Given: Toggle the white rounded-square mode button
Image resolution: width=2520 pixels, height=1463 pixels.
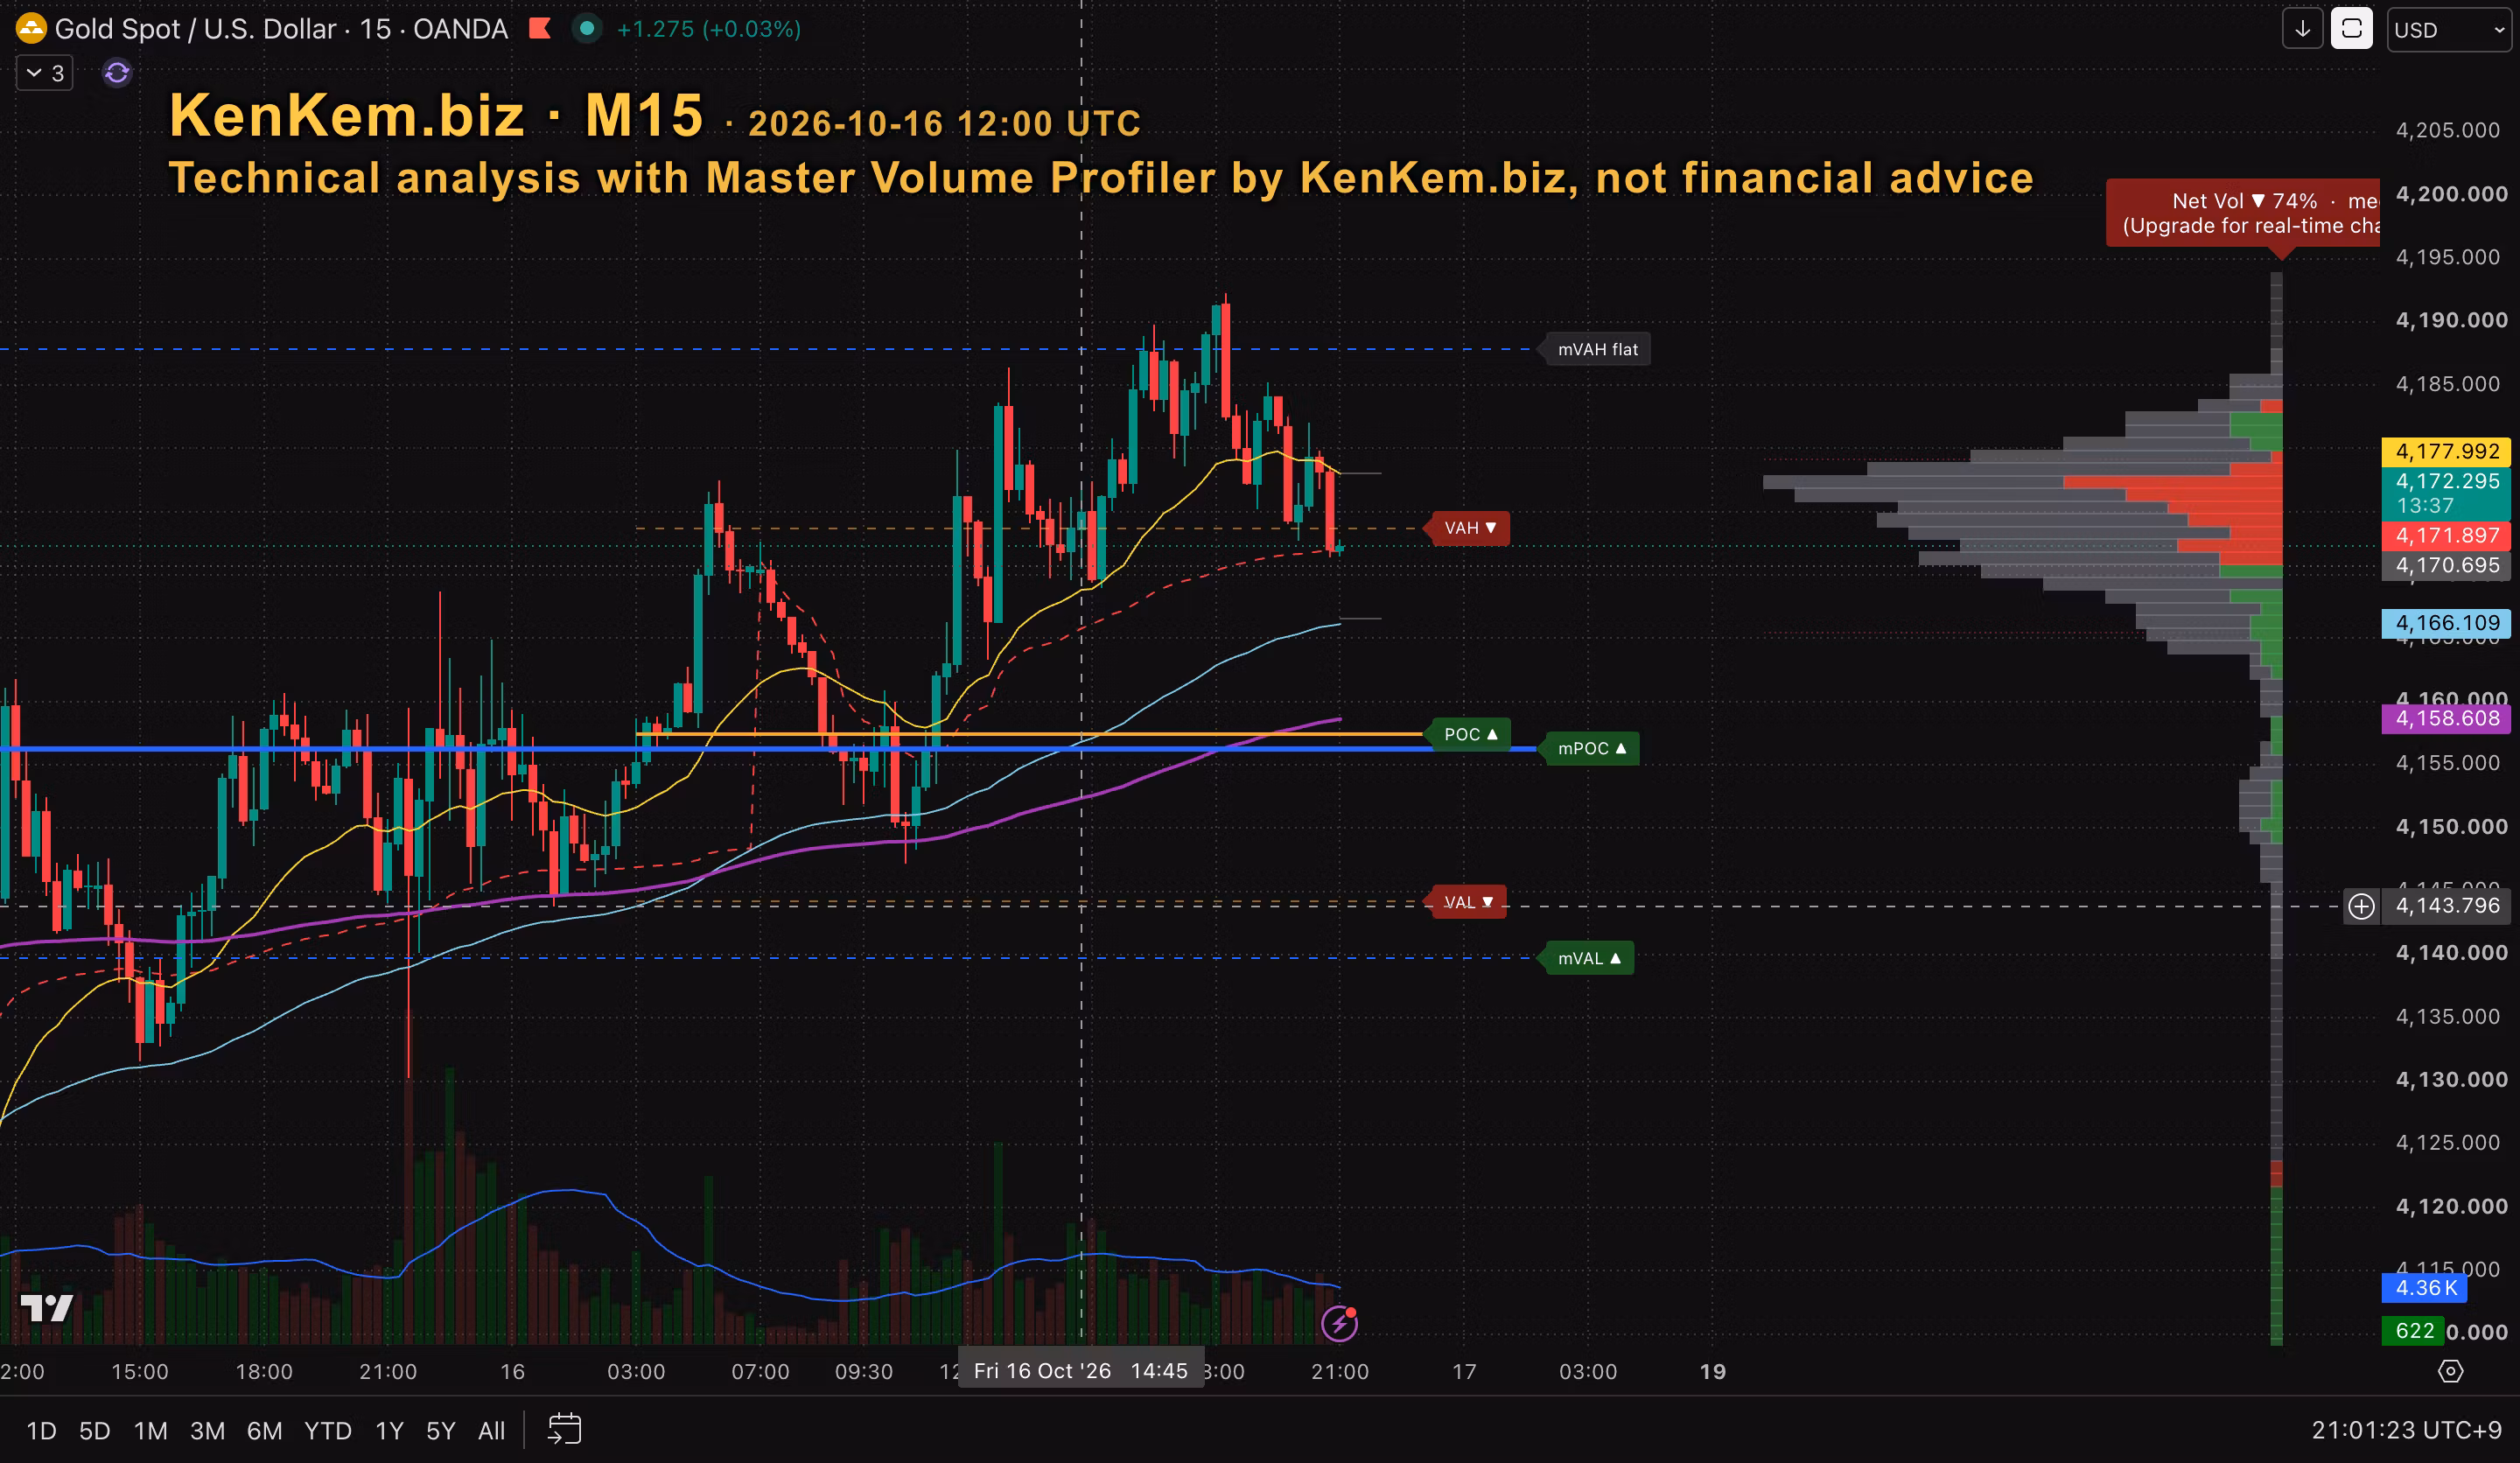Looking at the screenshot, I should pyautogui.click(x=2352, y=29).
